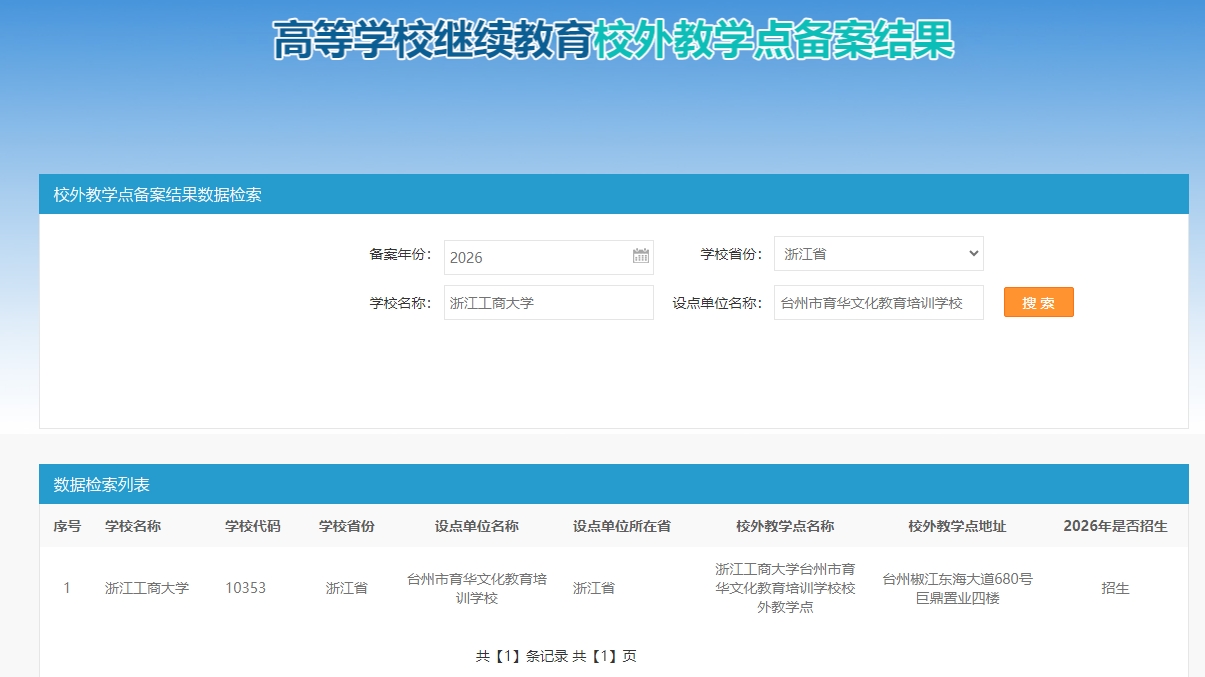
Task: Click the 设点单位所在省 column header
Action: [x=622, y=526]
